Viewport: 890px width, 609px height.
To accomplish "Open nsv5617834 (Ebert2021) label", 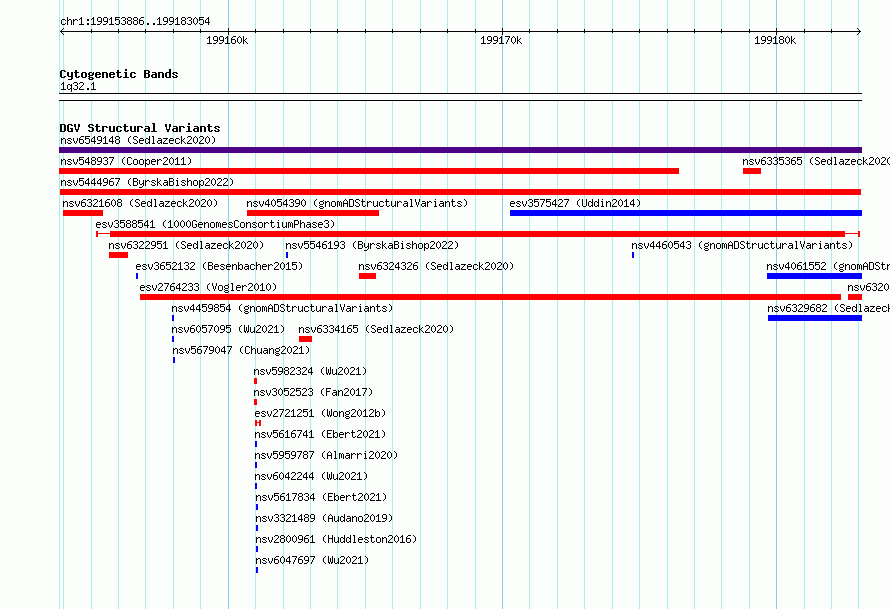I will point(321,497).
